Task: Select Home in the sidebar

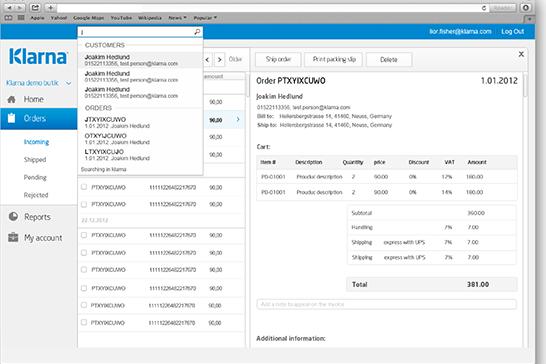Action: point(33,100)
